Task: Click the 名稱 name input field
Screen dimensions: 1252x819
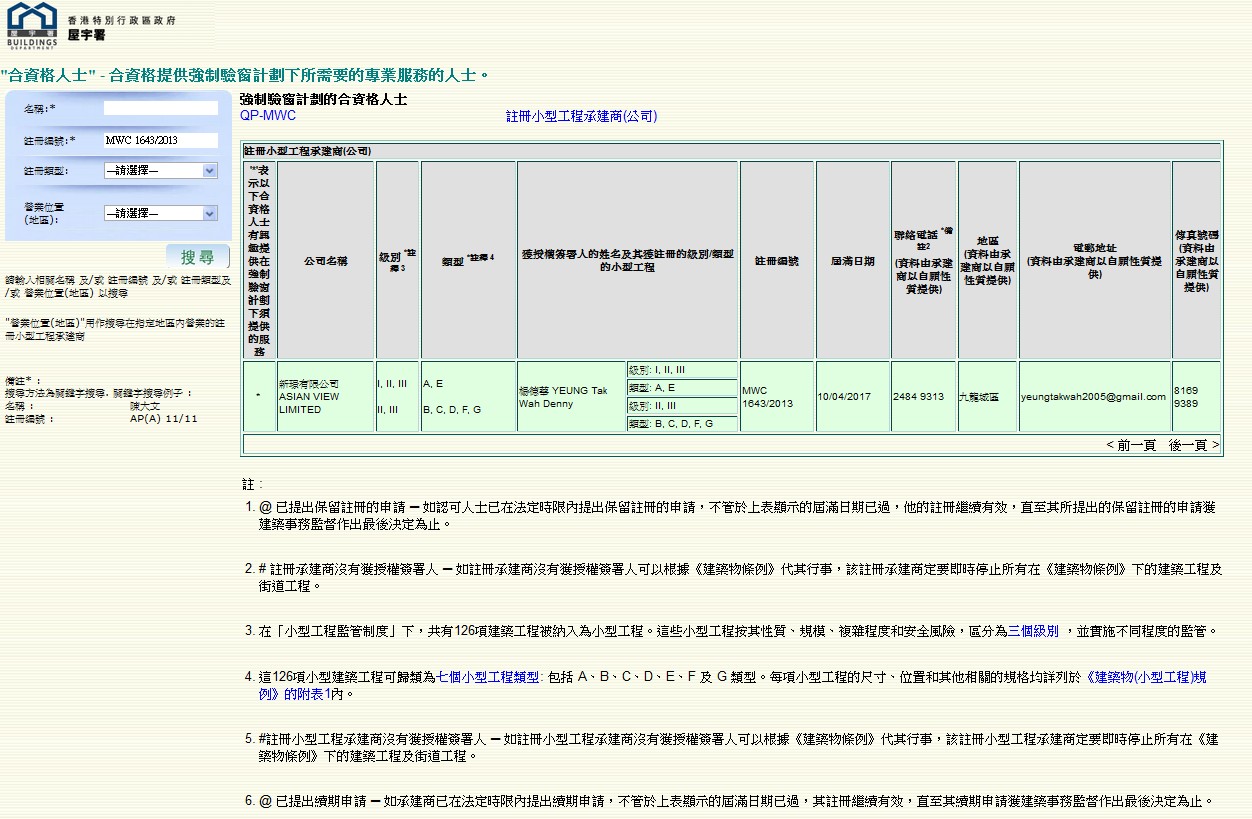Action: click(x=160, y=108)
